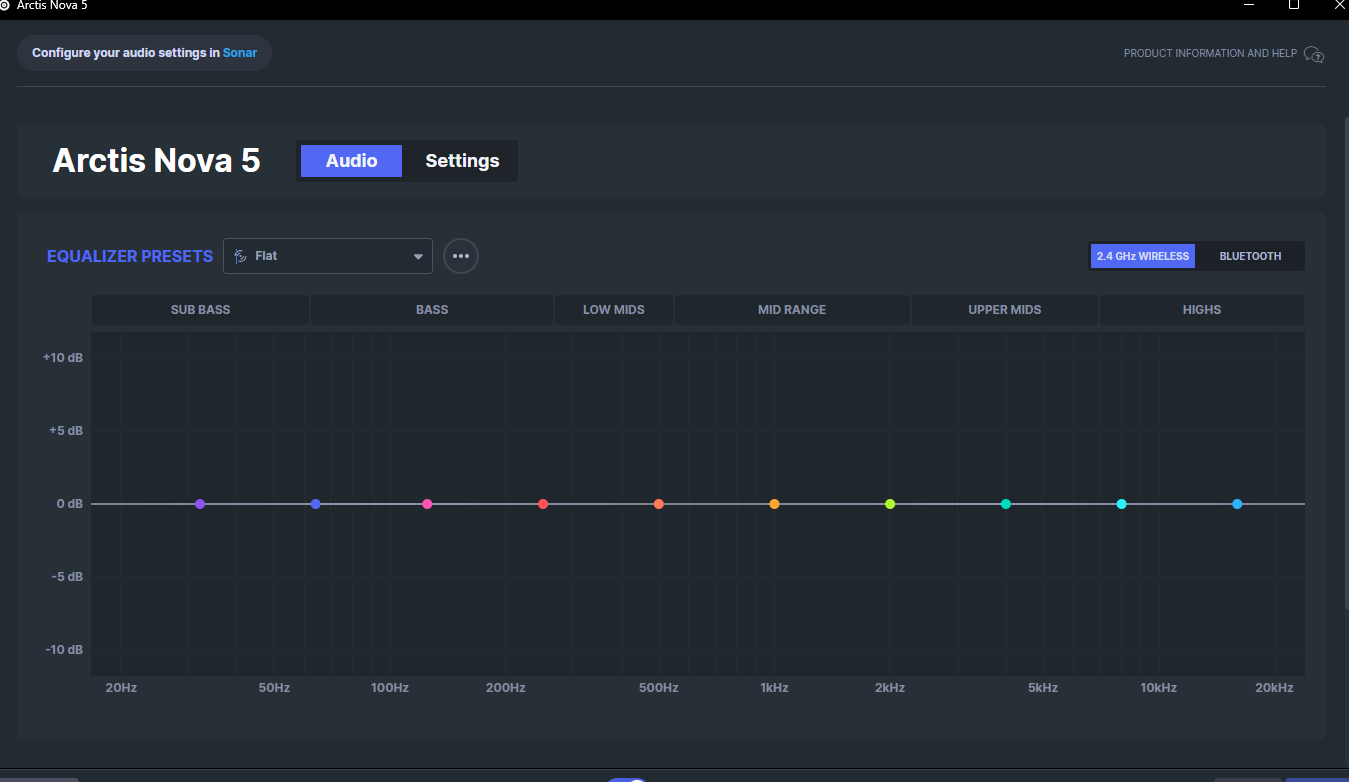1349x782 pixels.
Task: Maximize the Arctis Nova 5 window
Action: (1293, 5)
